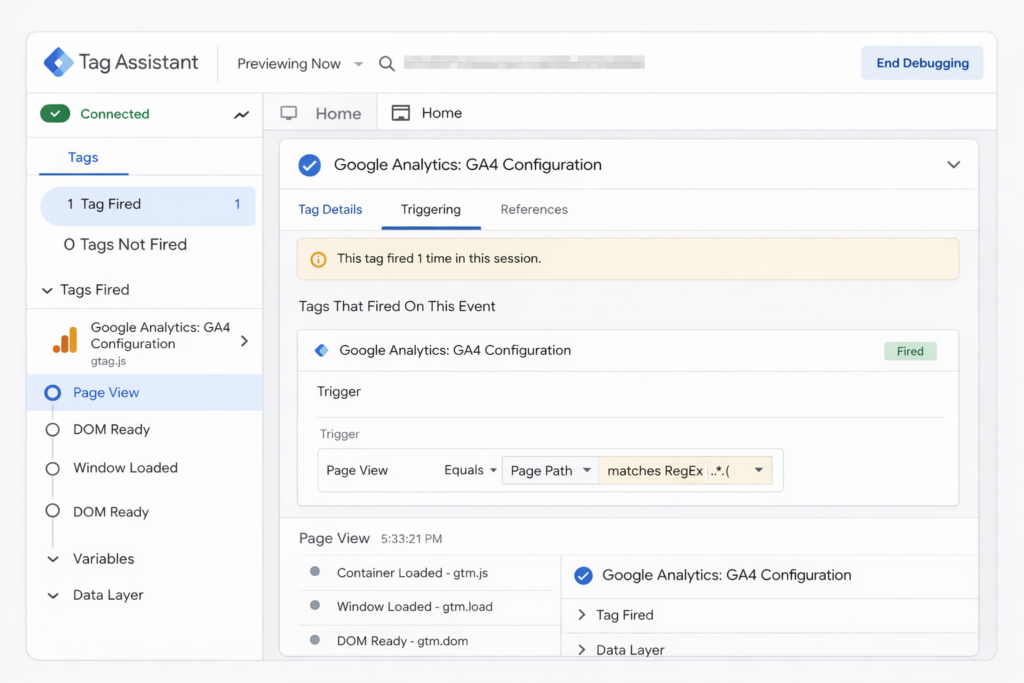1024x683 pixels.
Task: Open the Tag Details tab
Action: click(x=330, y=210)
